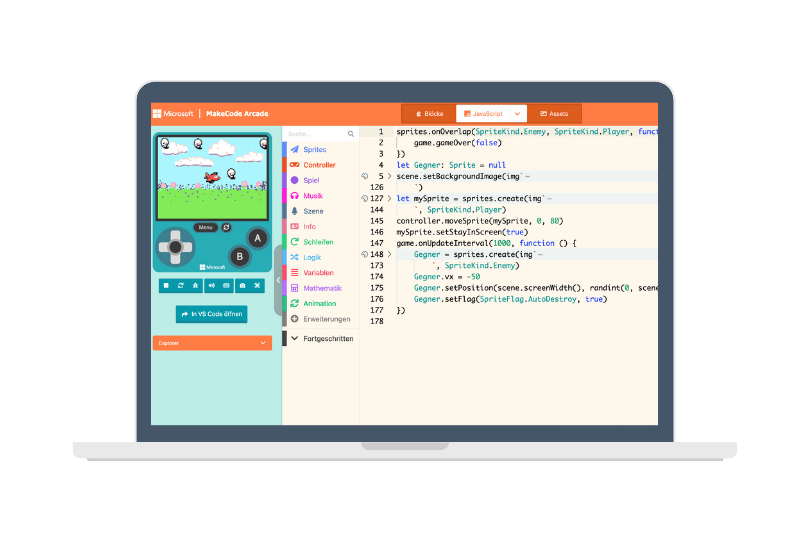The height and width of the screenshot is (541, 810).
Task: Unfold the code at line 5
Action: tap(390, 176)
